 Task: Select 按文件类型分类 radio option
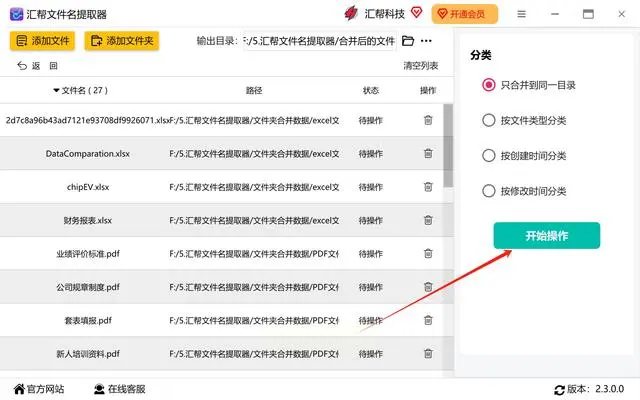(489, 120)
